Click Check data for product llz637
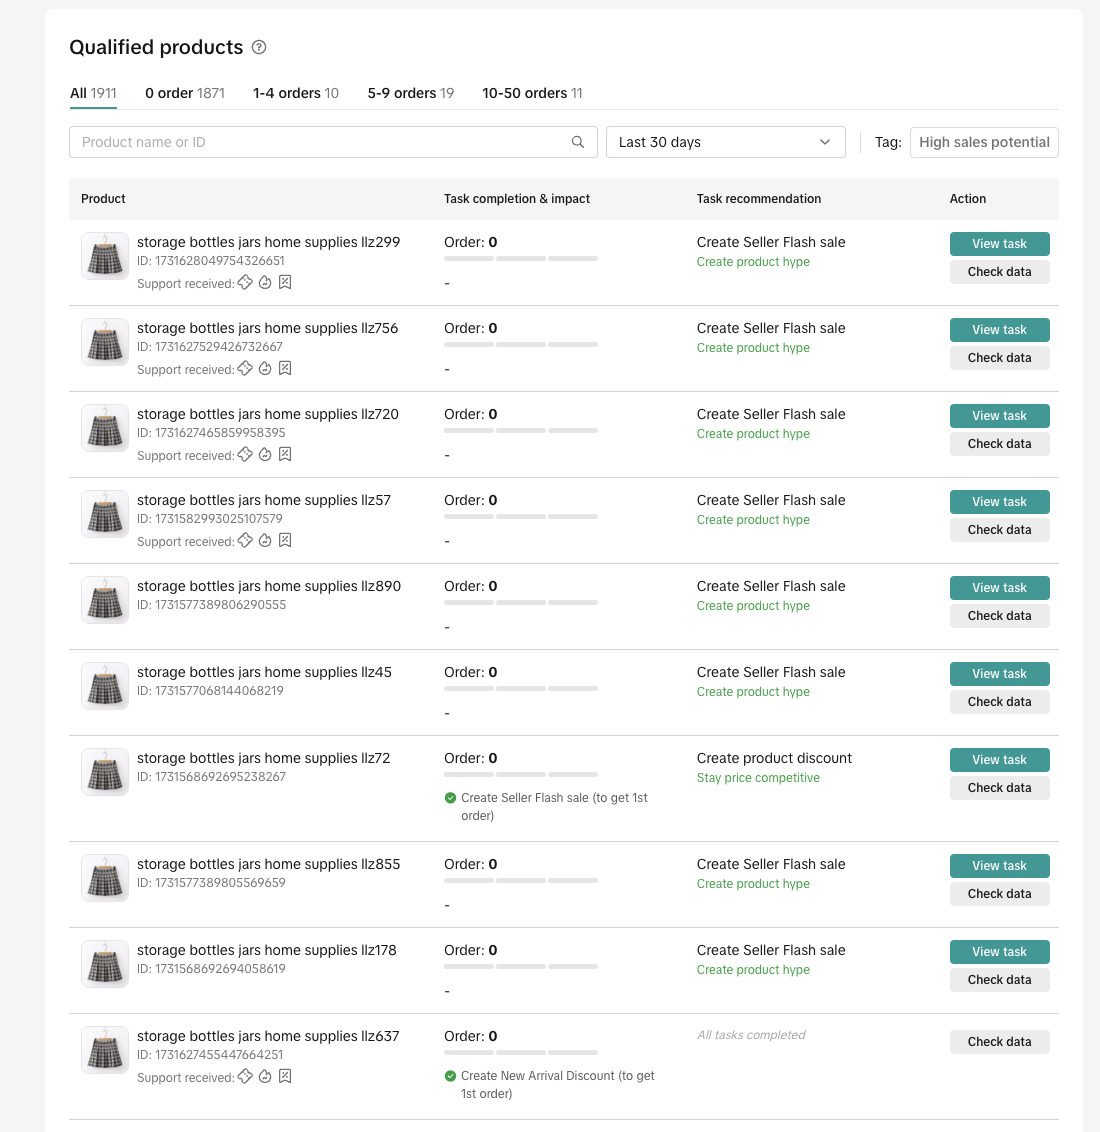The height and width of the screenshot is (1132, 1100). click(x=999, y=1041)
